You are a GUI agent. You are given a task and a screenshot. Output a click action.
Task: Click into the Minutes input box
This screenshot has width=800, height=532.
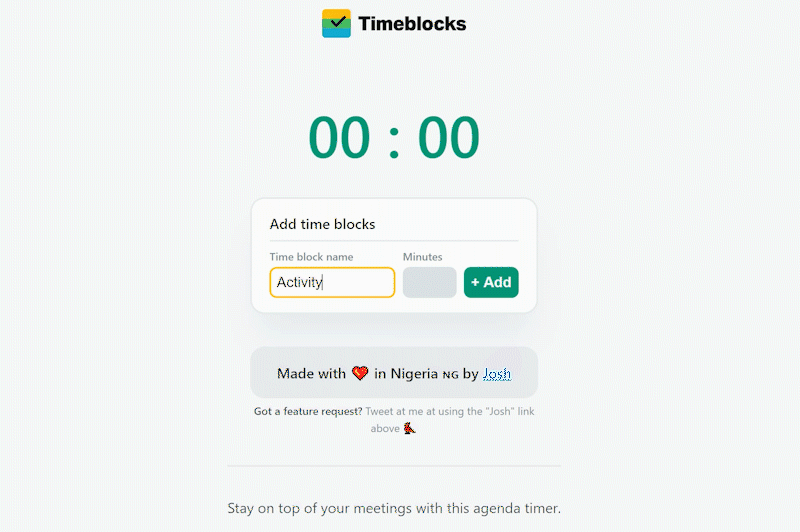tap(429, 282)
